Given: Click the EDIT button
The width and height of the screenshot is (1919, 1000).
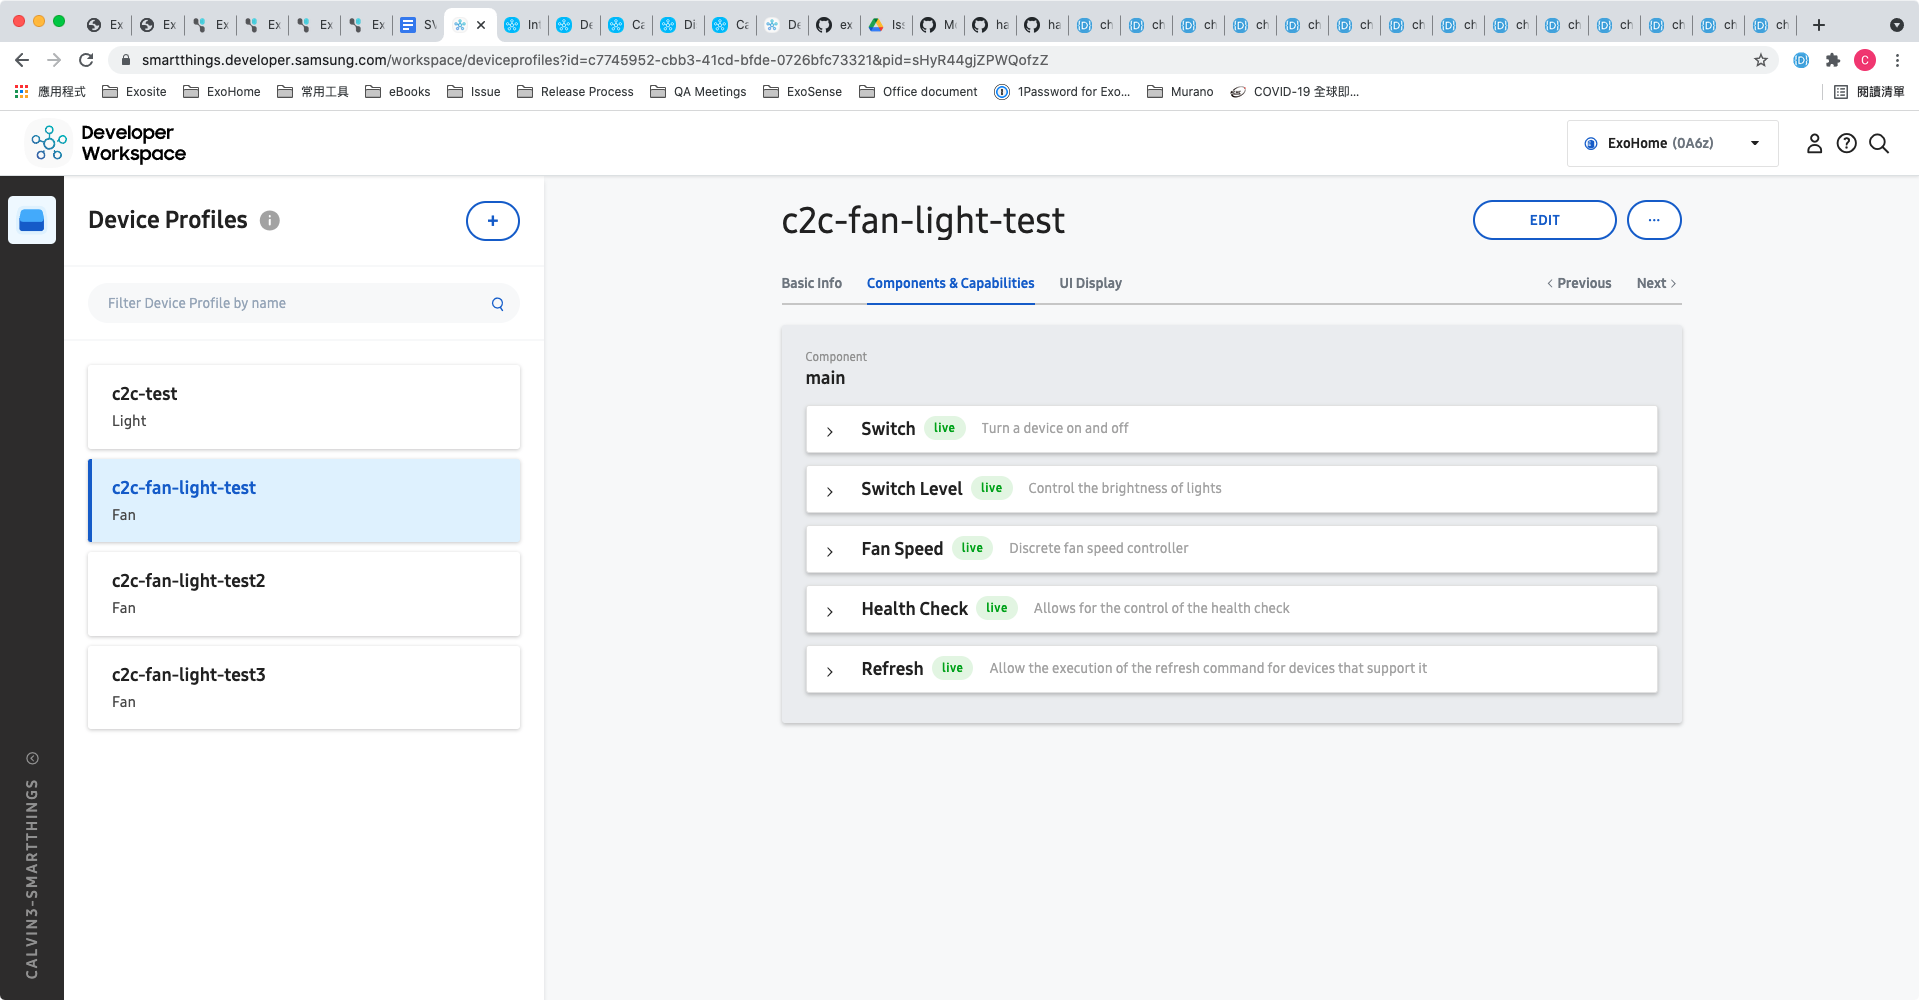Looking at the screenshot, I should click(x=1545, y=220).
